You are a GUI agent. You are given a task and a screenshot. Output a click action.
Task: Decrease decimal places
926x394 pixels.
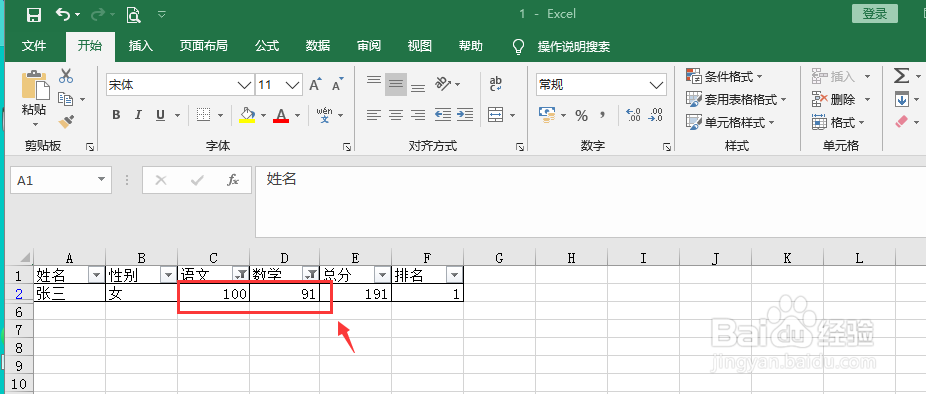[x=655, y=115]
